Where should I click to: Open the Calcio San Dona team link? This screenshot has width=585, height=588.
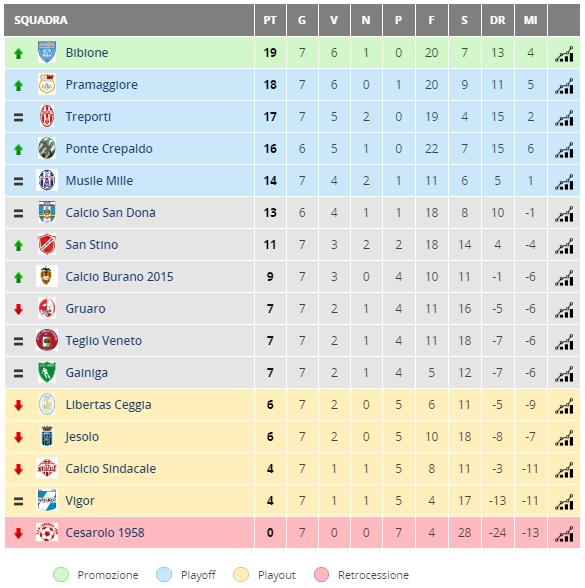coord(110,213)
